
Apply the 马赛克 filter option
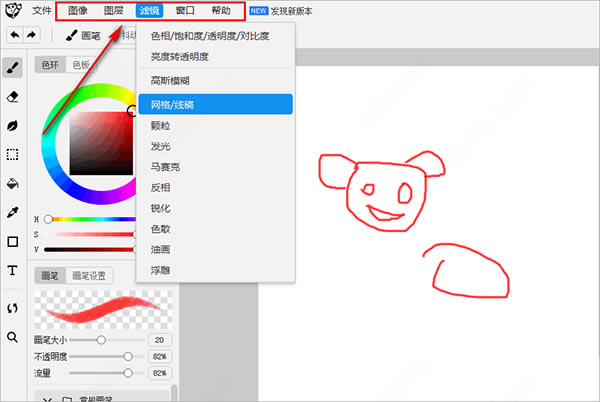pos(164,167)
